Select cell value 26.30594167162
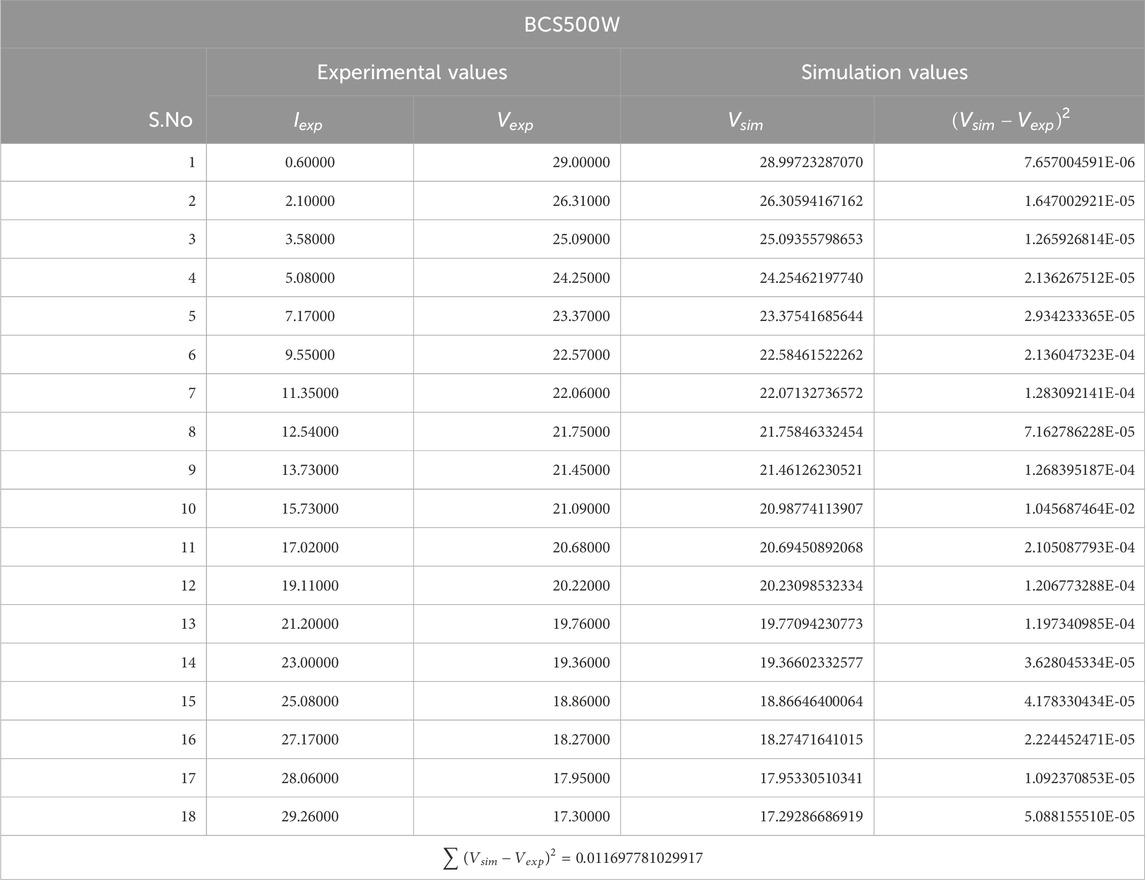1145x880 pixels. 811,201
